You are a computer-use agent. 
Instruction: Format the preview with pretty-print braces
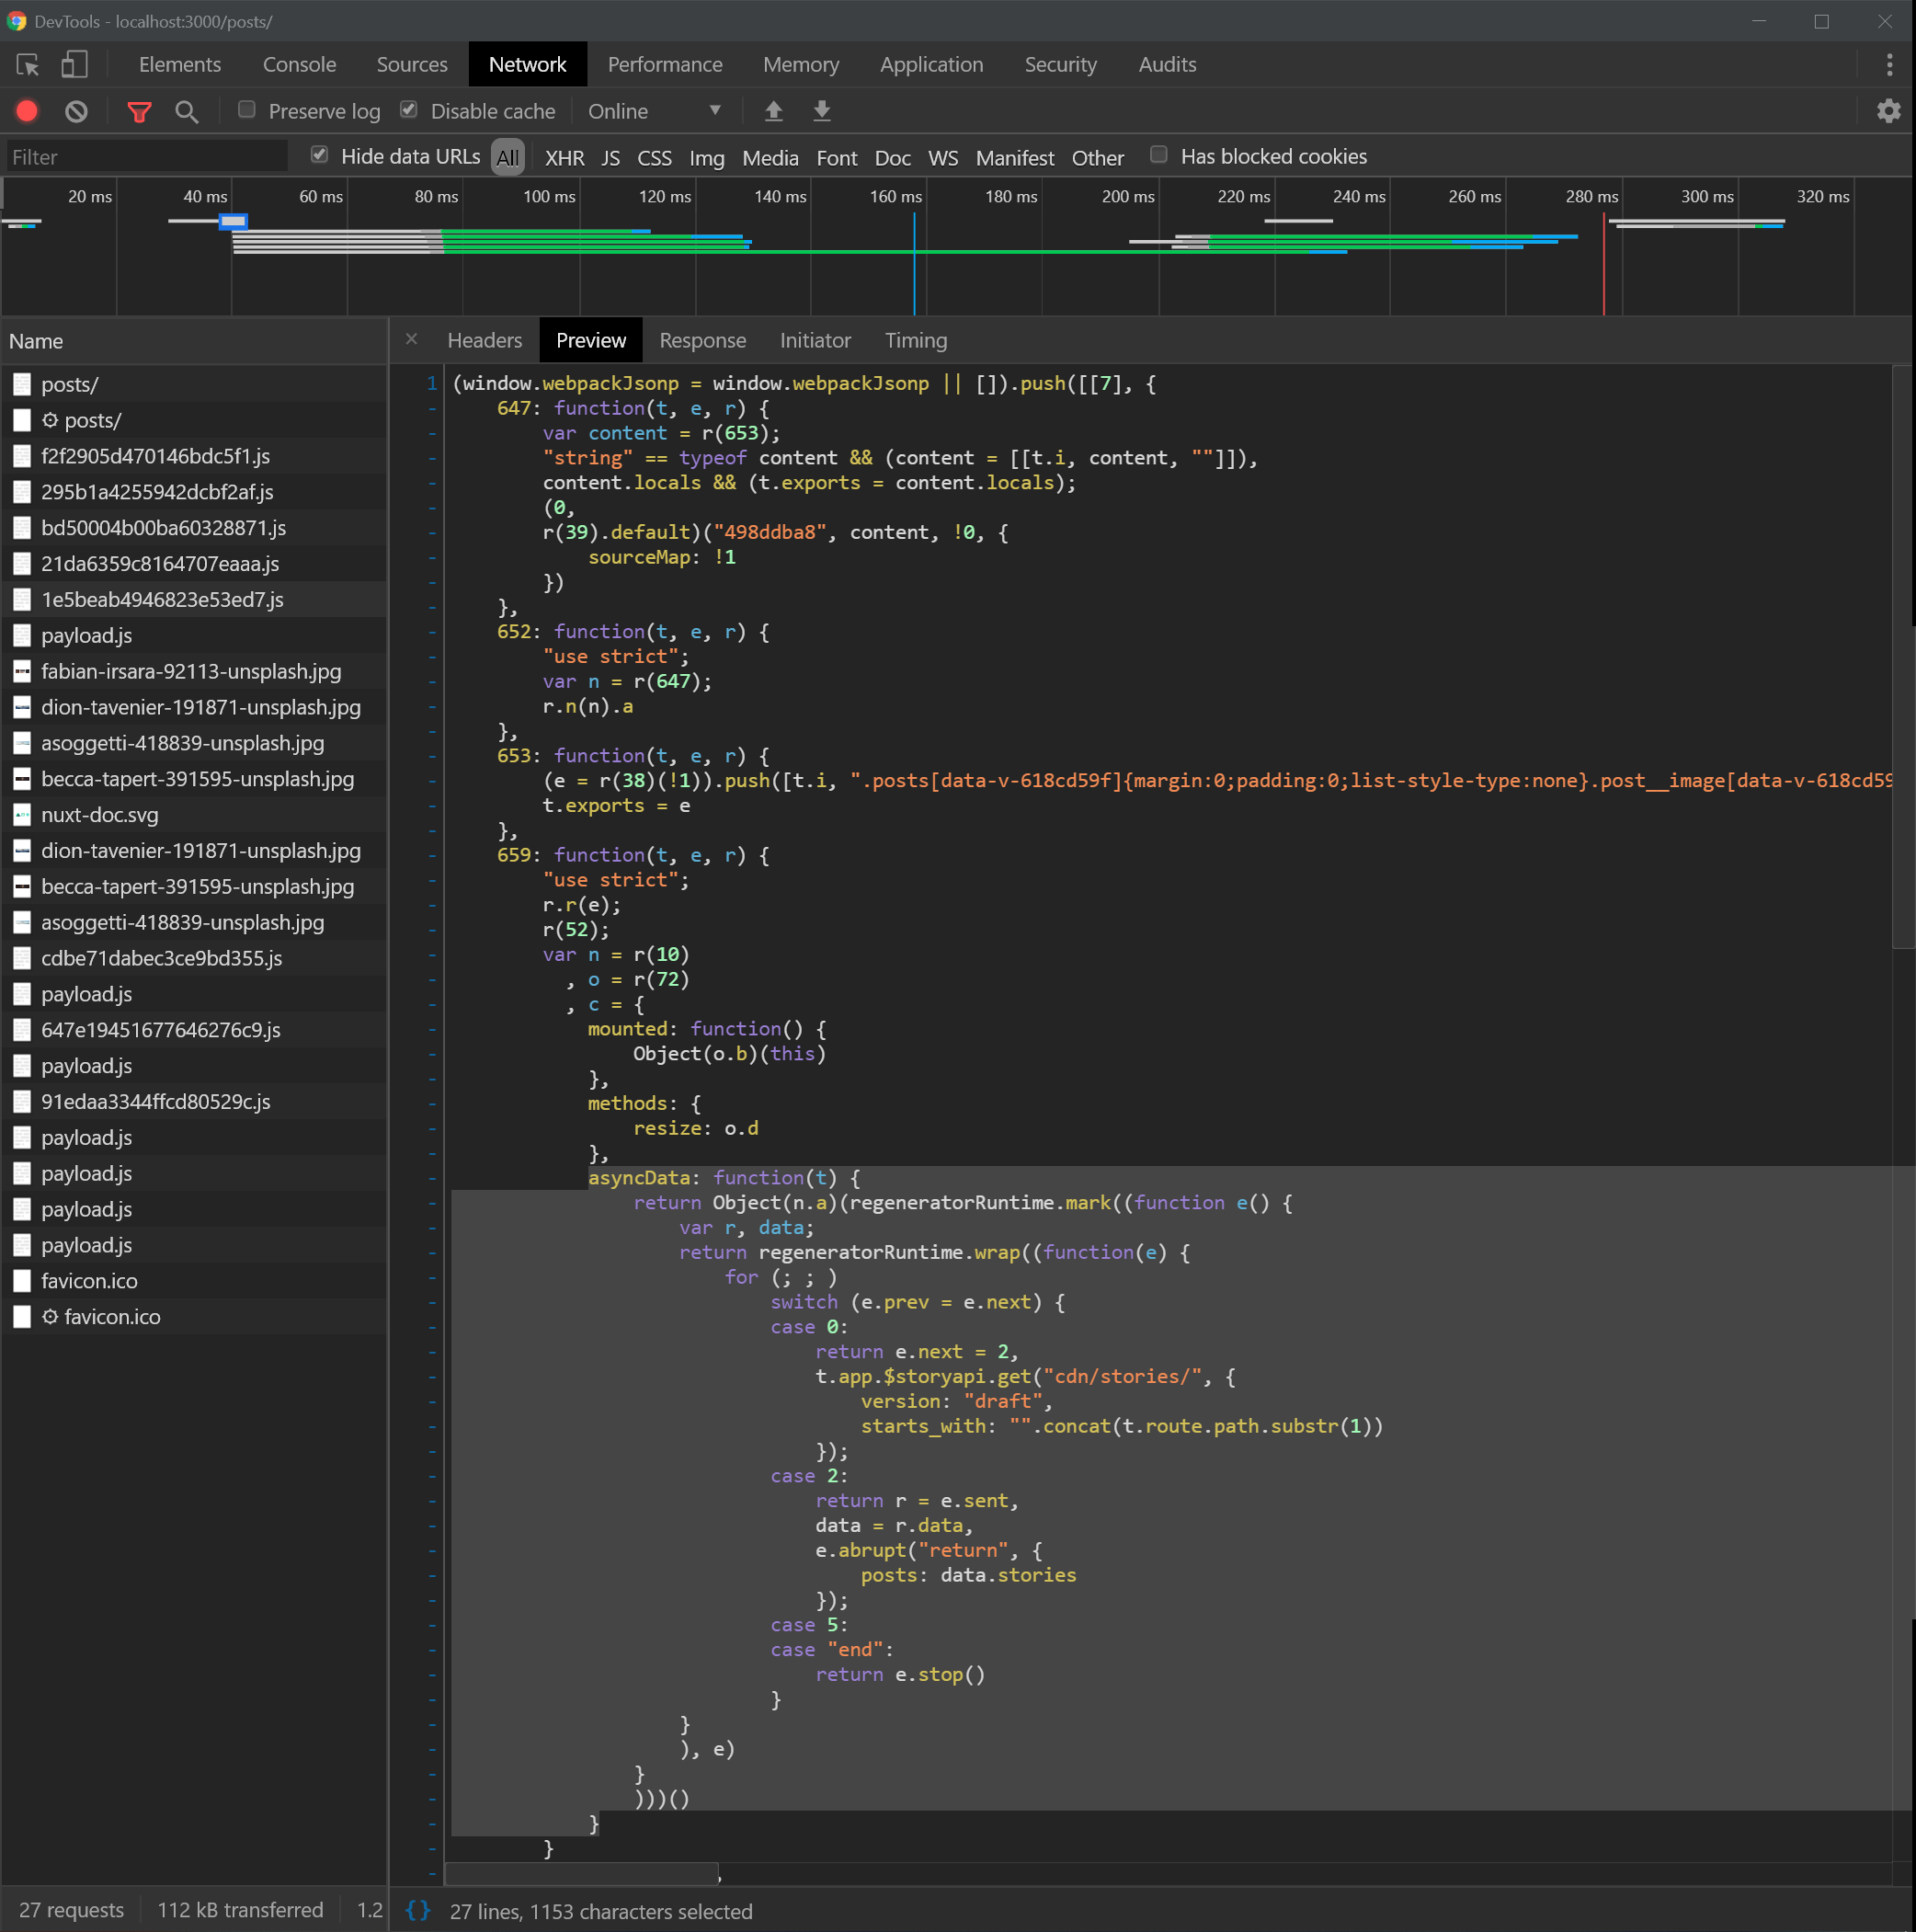pyautogui.click(x=419, y=1910)
